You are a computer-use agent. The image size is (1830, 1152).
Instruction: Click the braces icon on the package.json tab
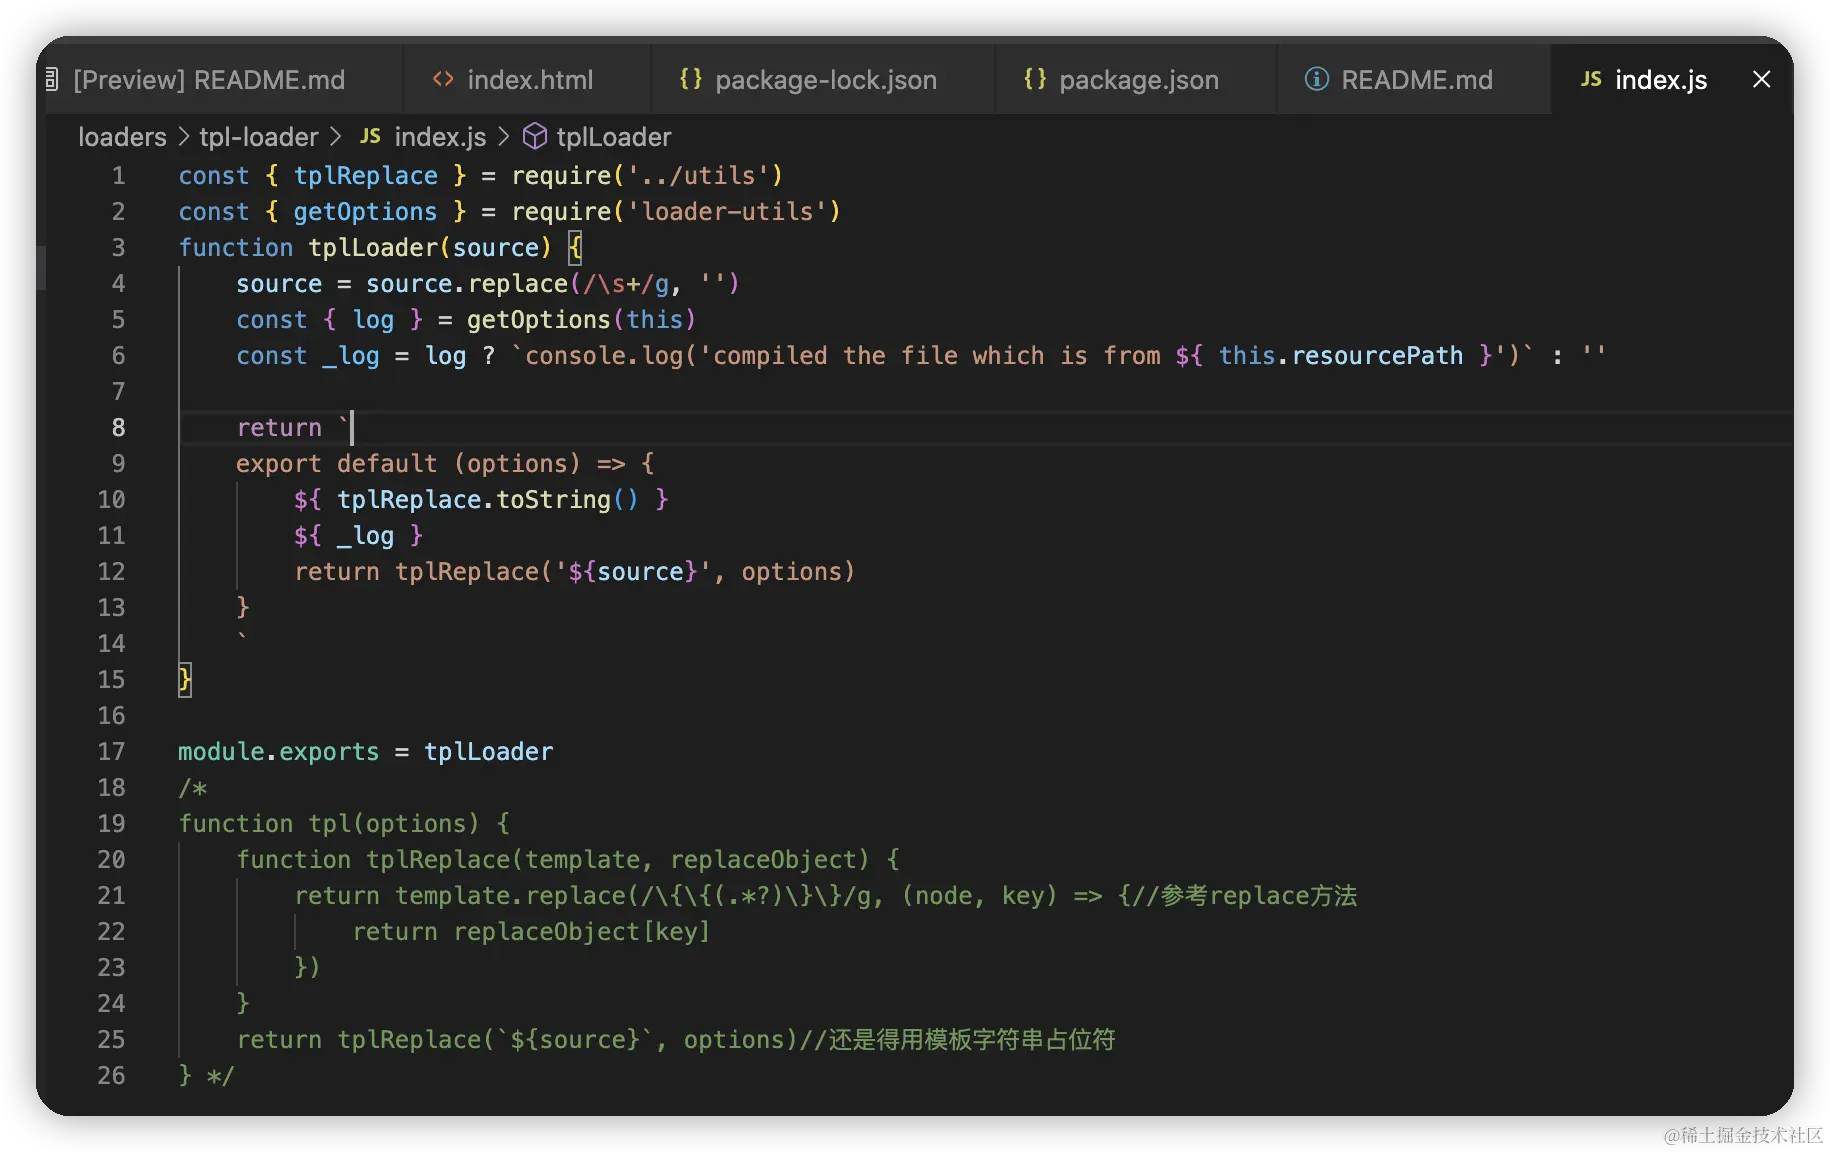click(1035, 79)
